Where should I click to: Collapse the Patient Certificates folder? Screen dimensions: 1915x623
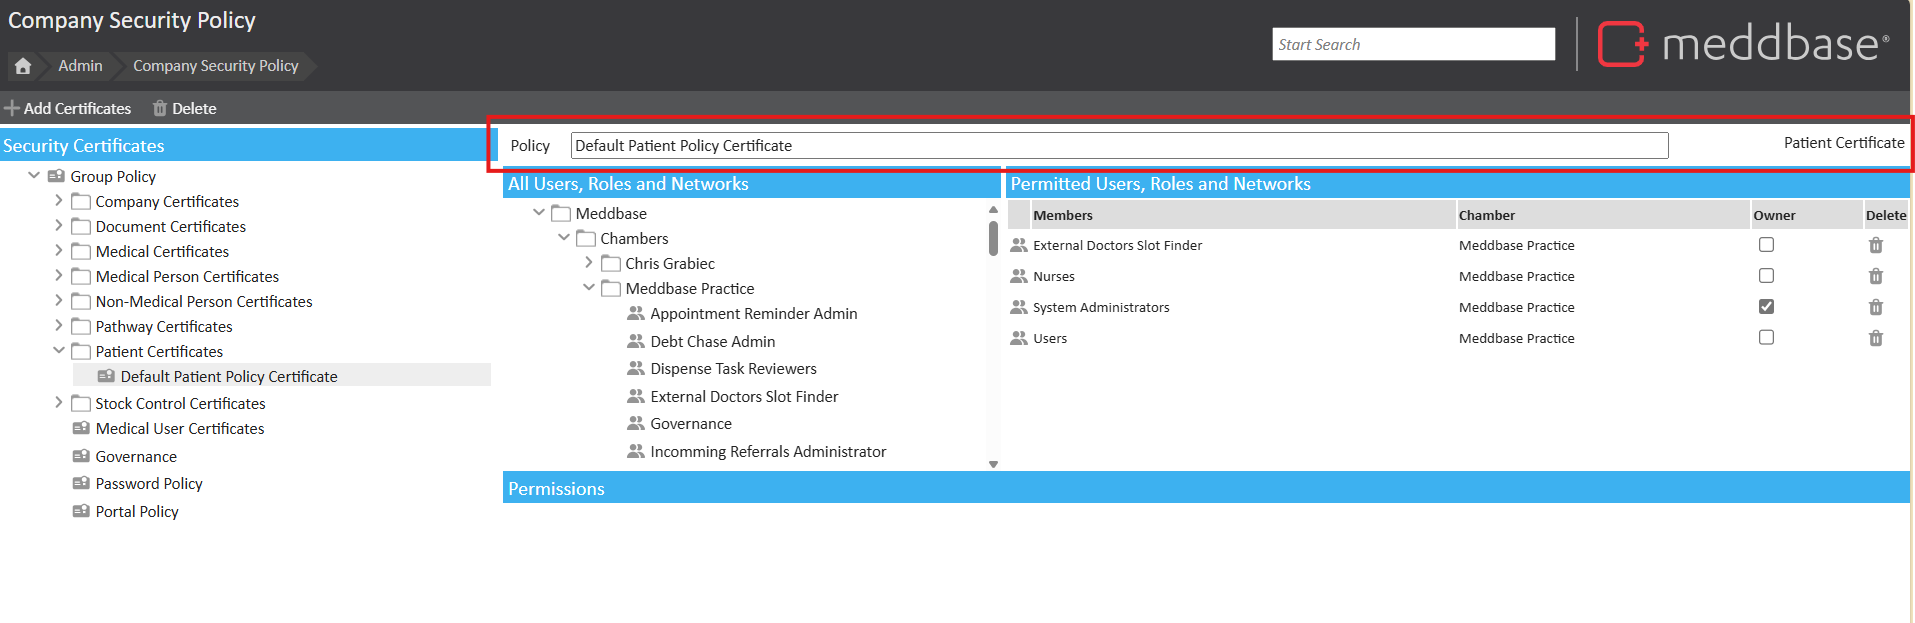point(59,351)
